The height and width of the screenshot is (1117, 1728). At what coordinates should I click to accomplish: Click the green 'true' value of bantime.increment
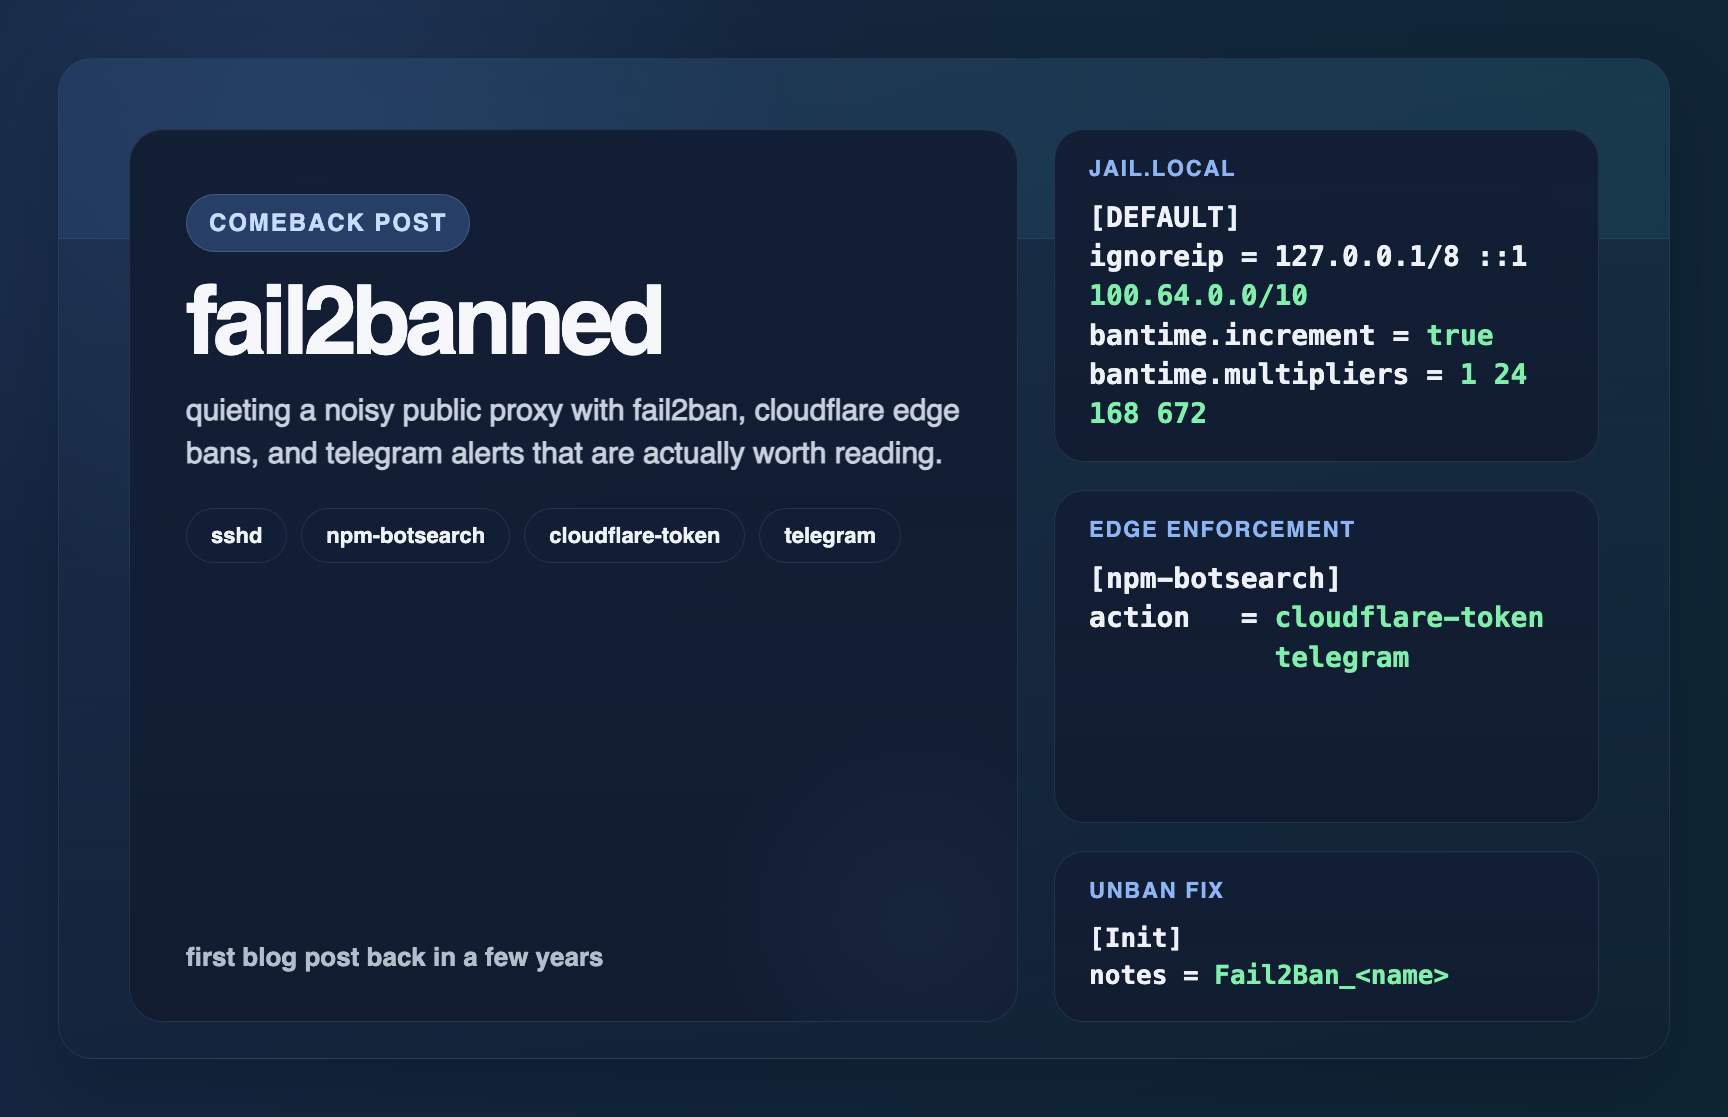click(1459, 335)
